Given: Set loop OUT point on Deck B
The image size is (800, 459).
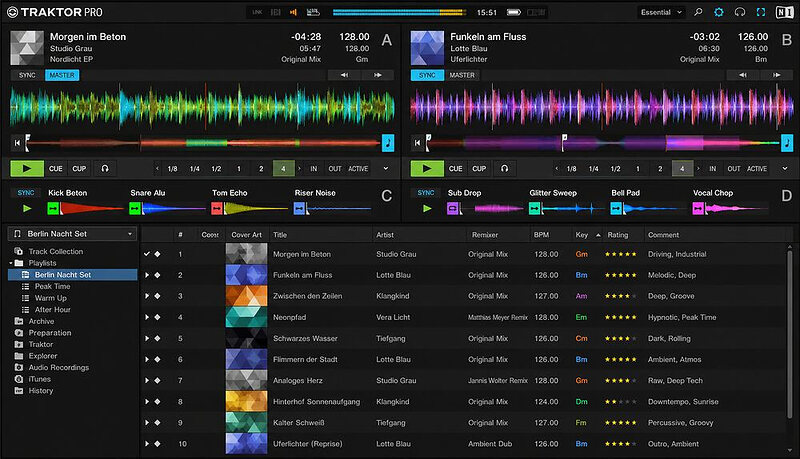Looking at the screenshot, I should [x=734, y=168].
